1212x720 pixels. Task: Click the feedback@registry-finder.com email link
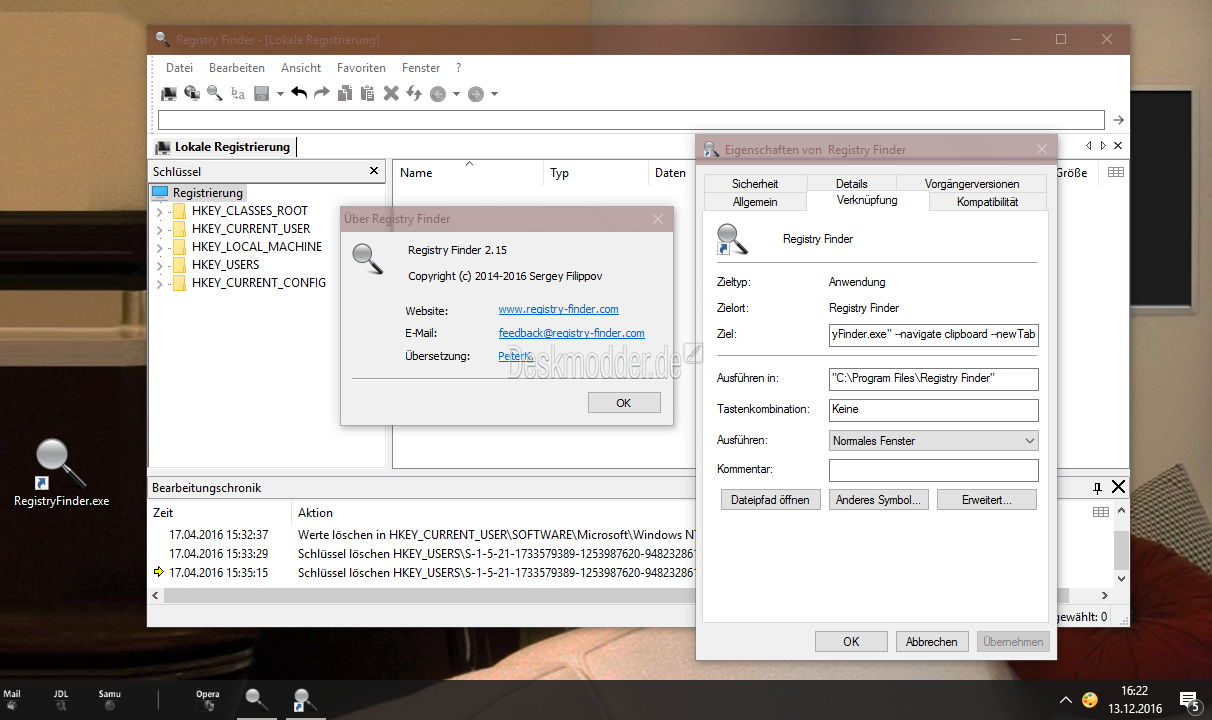tap(571, 333)
